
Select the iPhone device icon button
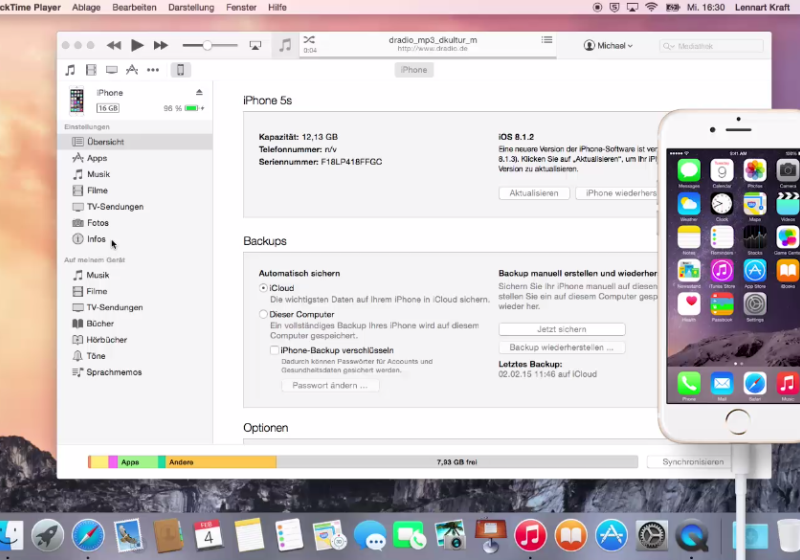click(181, 70)
